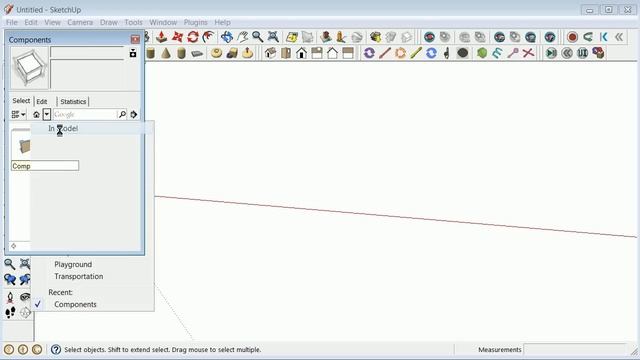The width and height of the screenshot is (640, 360).
Task: Draw a cone primitive shape
Action: coord(166,53)
